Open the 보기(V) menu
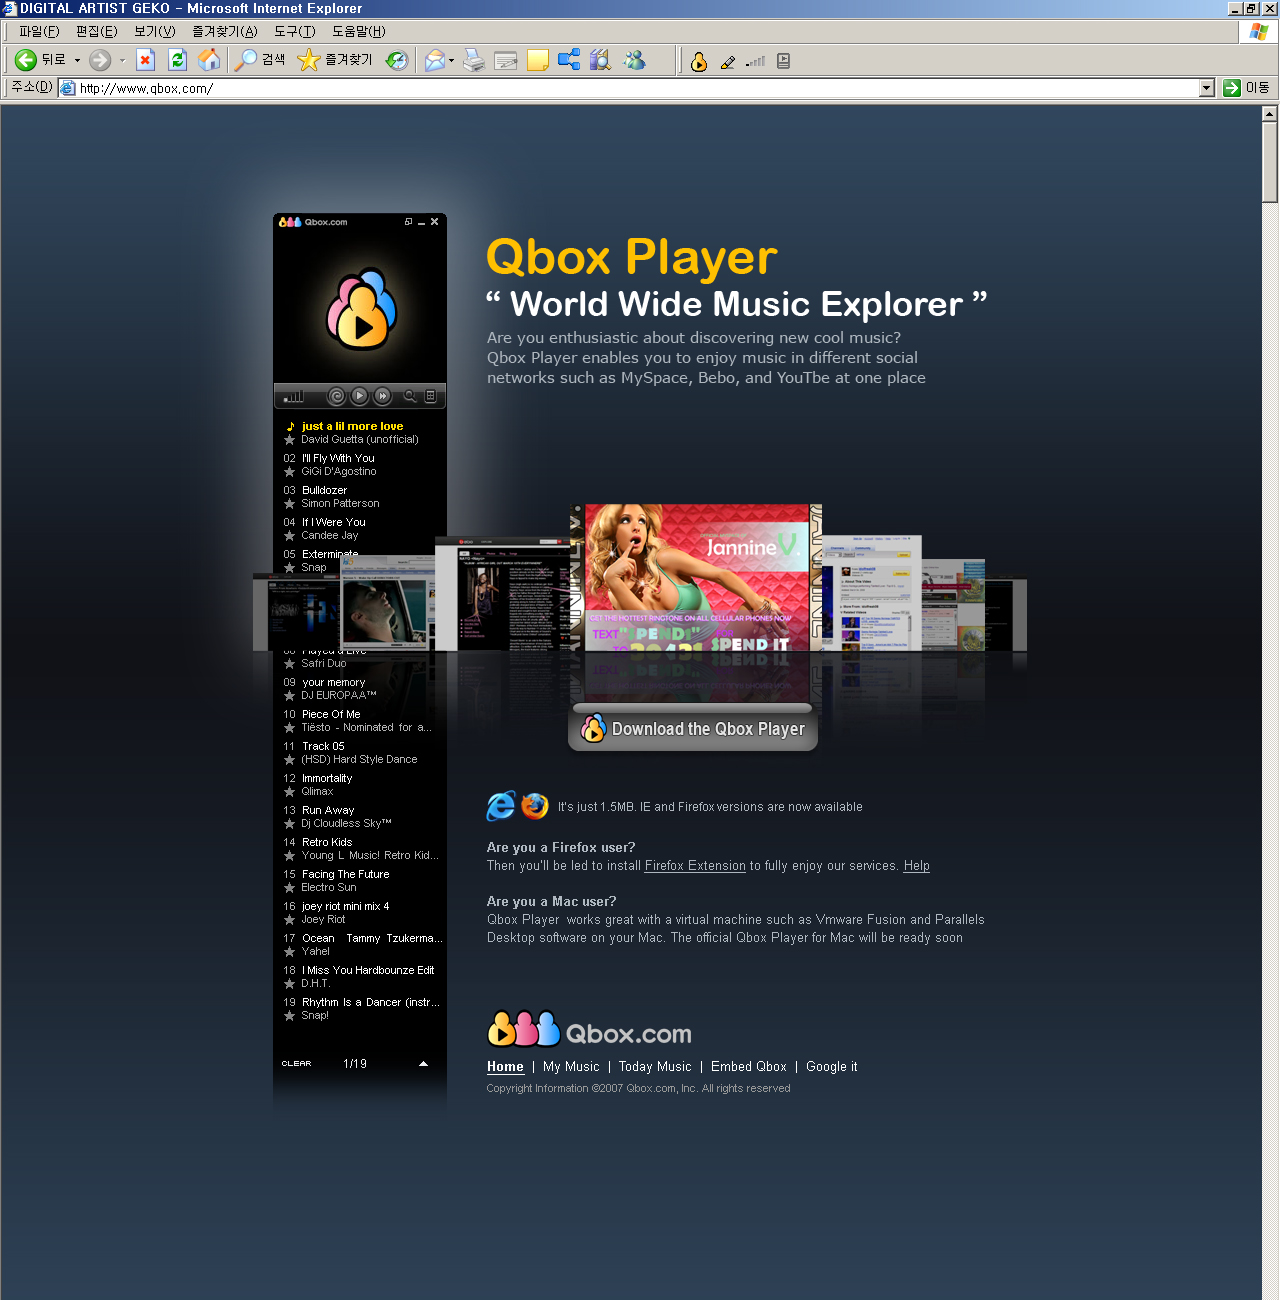This screenshot has width=1280, height=1300. 154,31
